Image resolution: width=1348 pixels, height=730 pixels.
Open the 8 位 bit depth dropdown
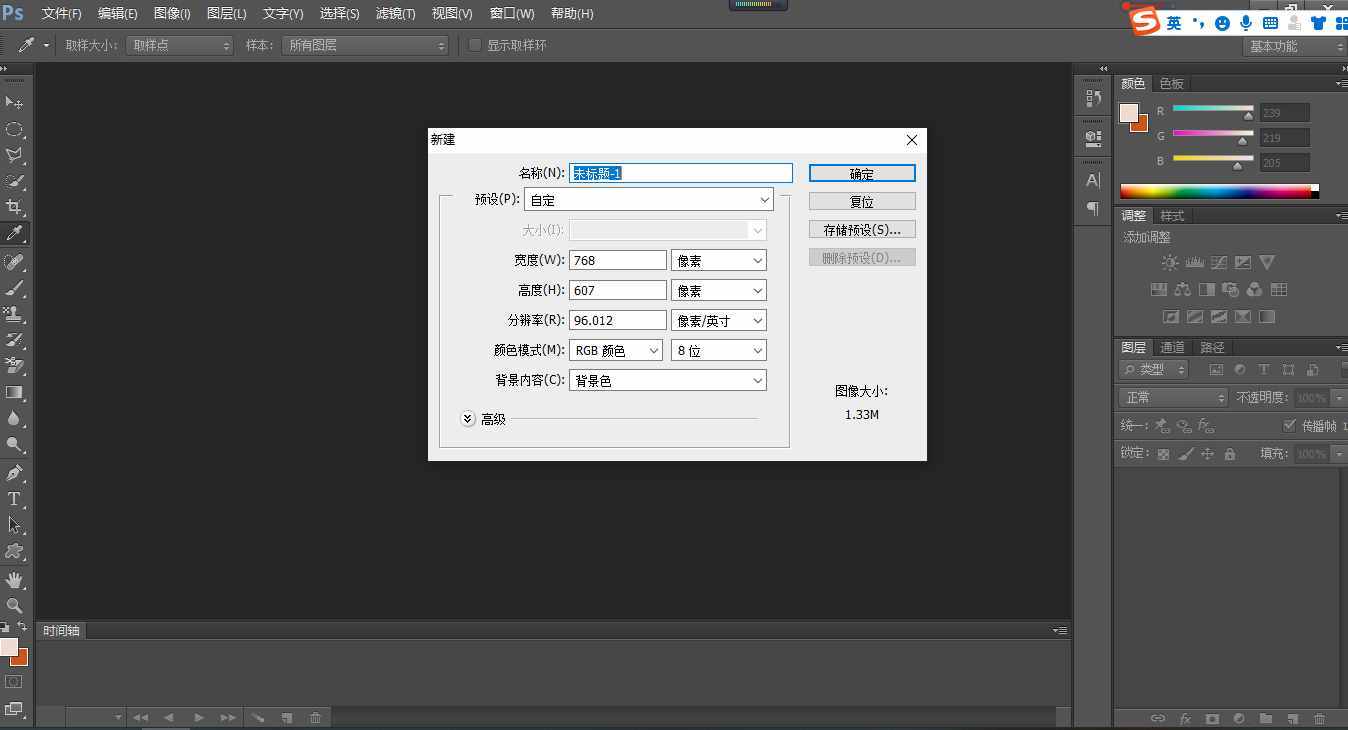(x=719, y=350)
